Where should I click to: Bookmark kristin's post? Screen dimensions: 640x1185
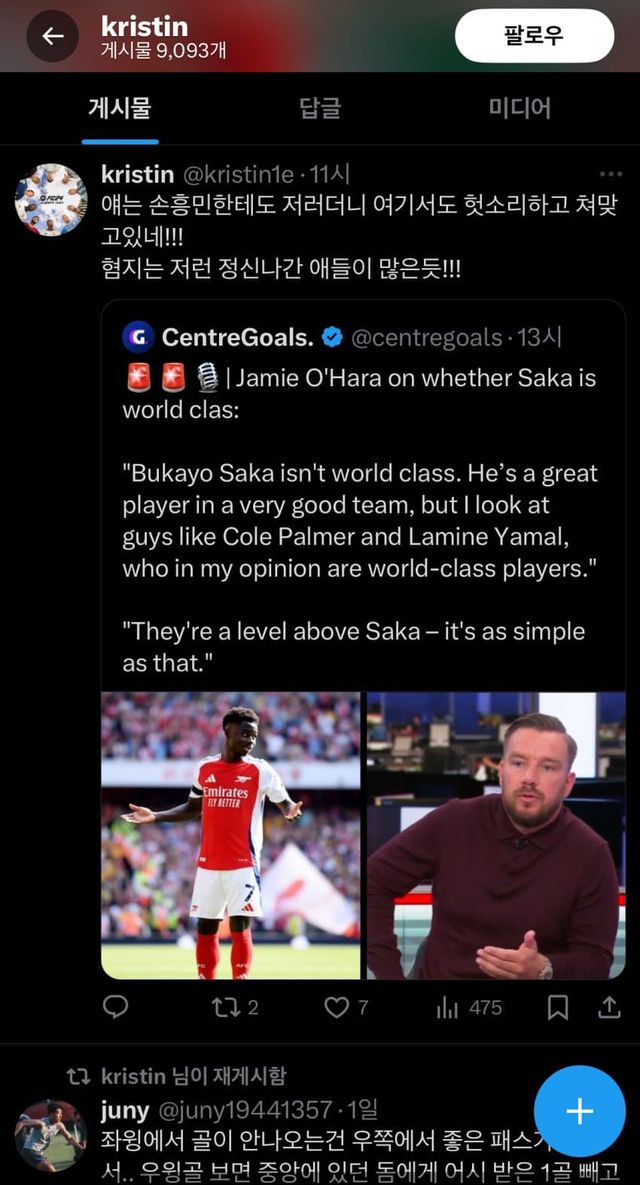tap(559, 1007)
